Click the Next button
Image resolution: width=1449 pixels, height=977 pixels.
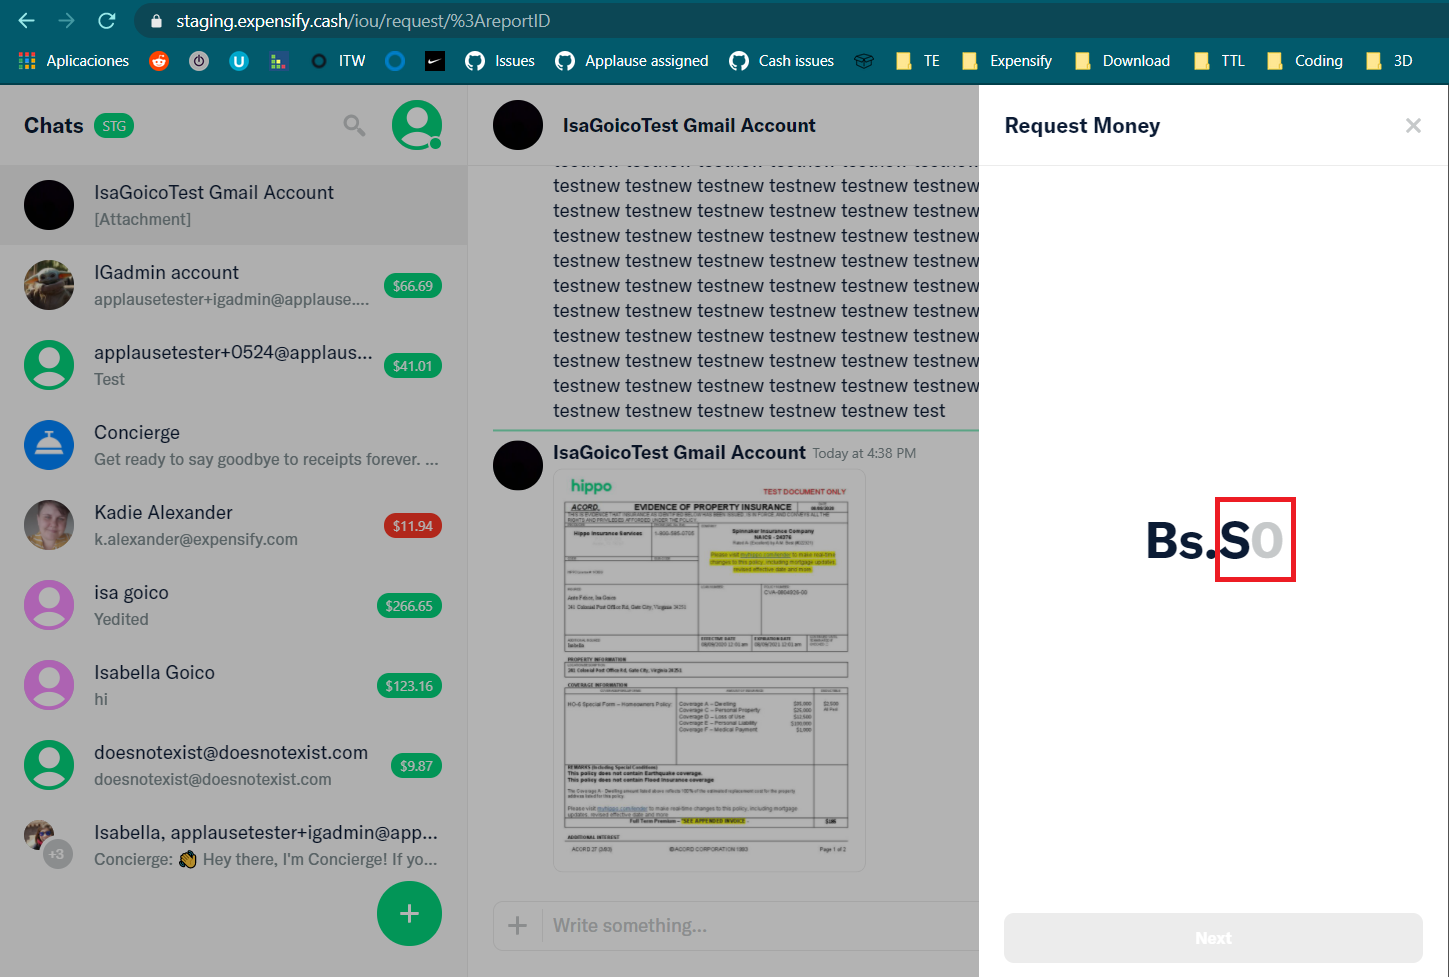[1213, 938]
